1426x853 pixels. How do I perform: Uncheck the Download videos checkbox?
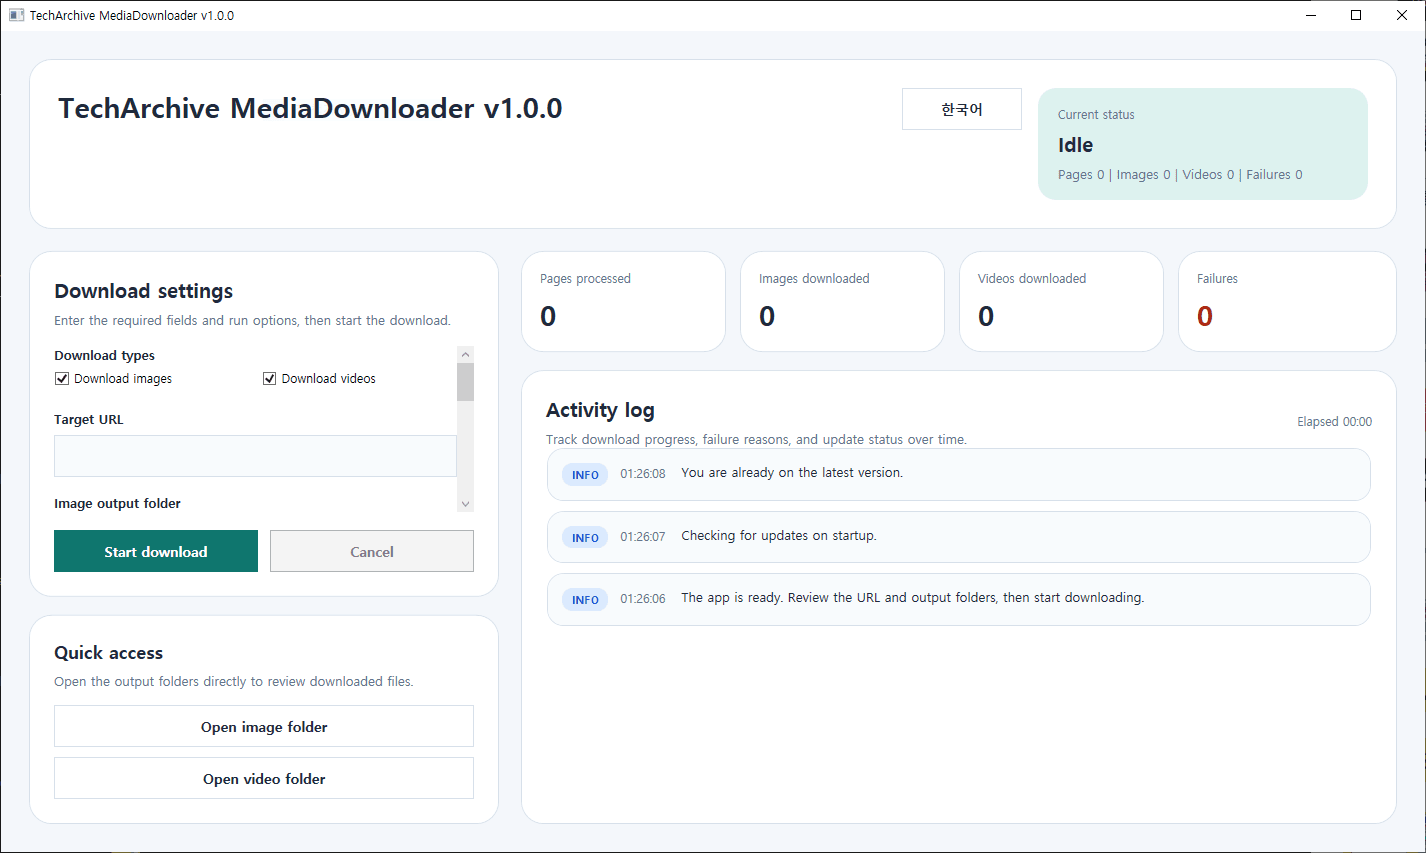click(x=270, y=379)
